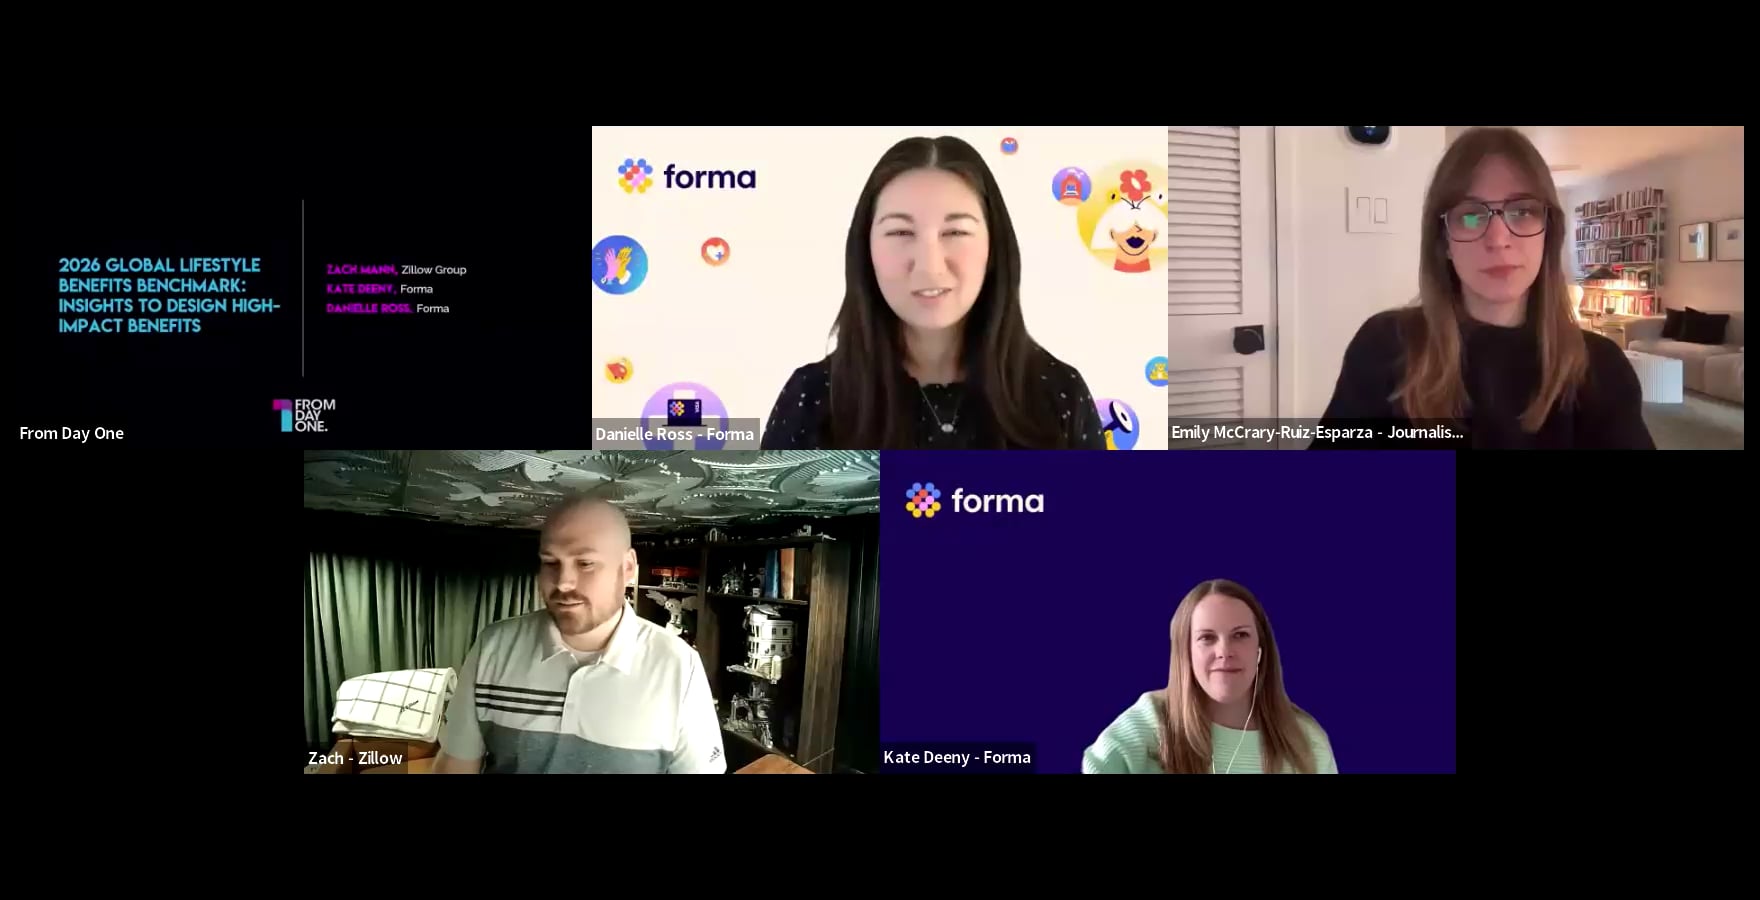Click the From Day One logo on slide
The height and width of the screenshot is (900, 1760).
pyautogui.click(x=305, y=415)
